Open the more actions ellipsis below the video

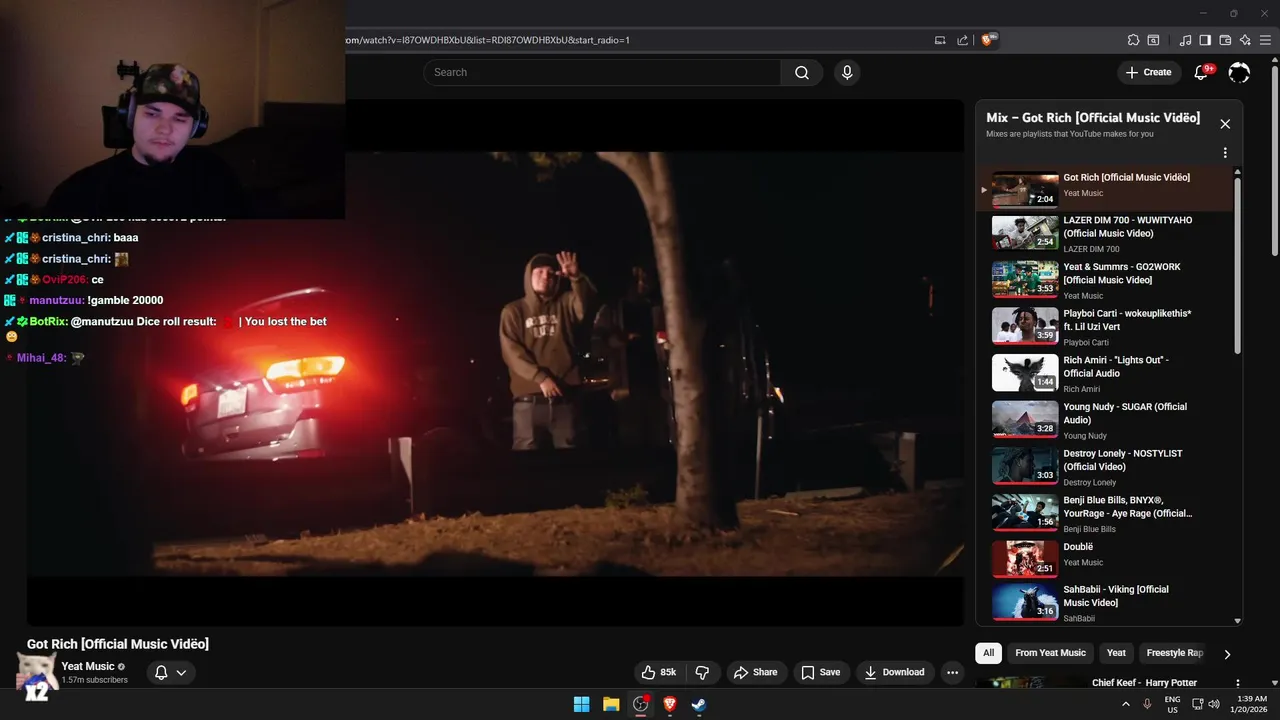tap(953, 672)
